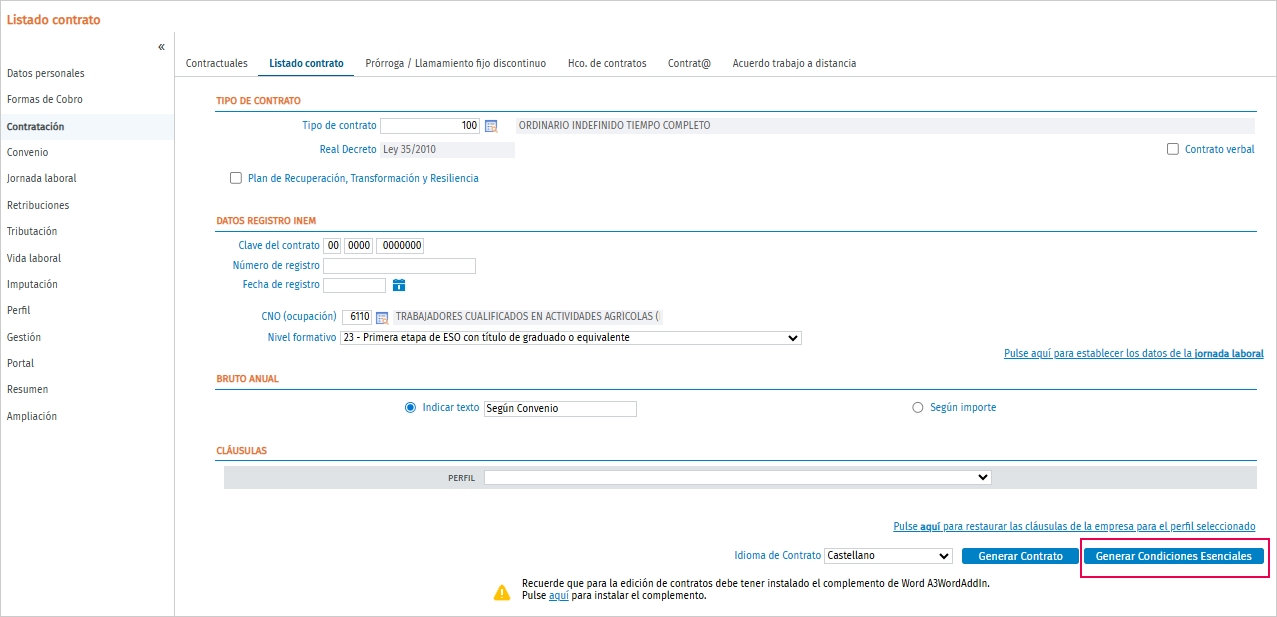The image size is (1277, 617).
Task: Open the Tipo de contrato lookup icon
Action: (x=490, y=126)
